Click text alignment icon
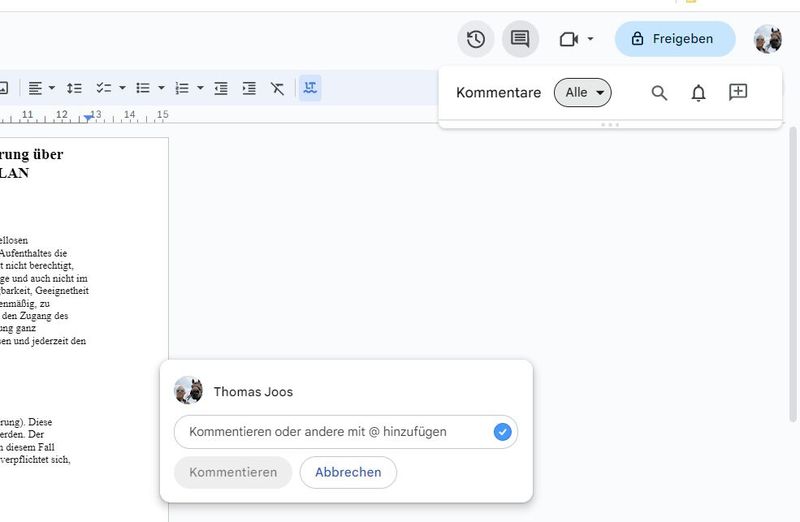 35,88
